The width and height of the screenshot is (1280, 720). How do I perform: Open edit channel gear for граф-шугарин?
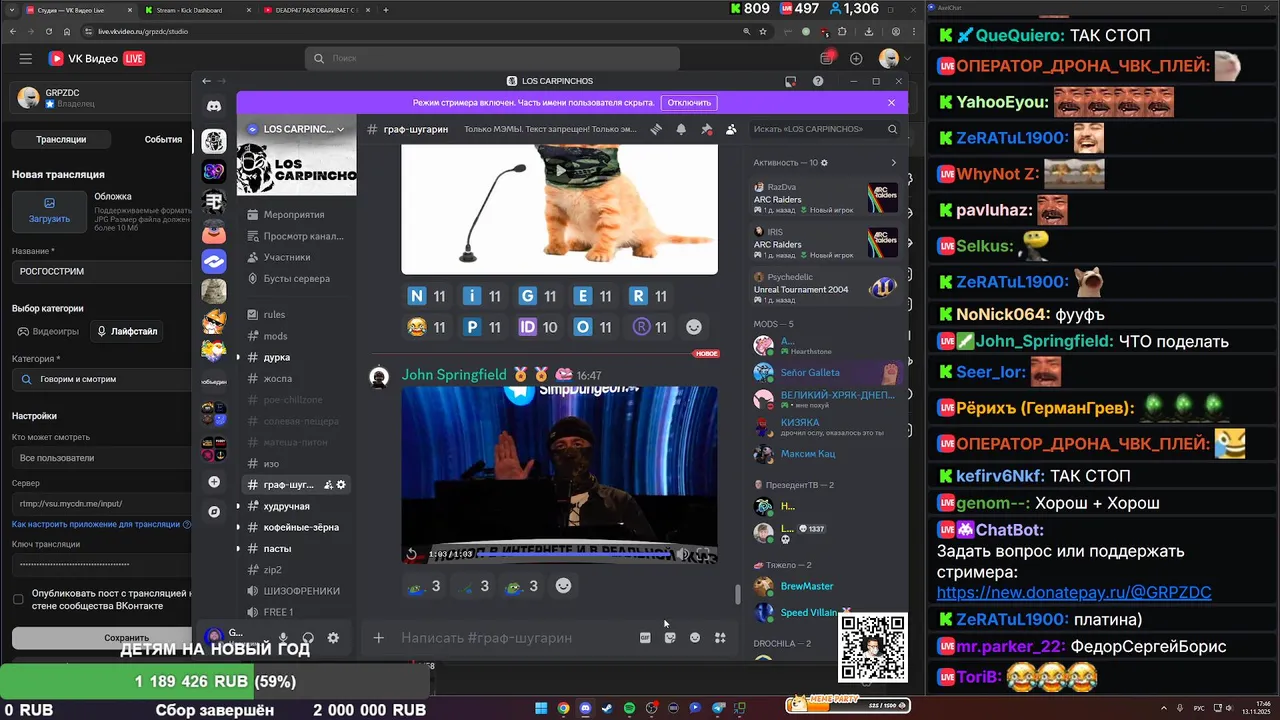click(x=341, y=485)
